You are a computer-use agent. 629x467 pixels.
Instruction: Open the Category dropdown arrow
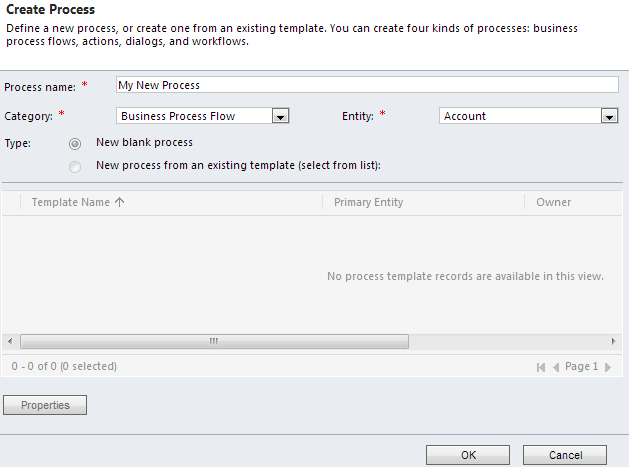pos(281,116)
